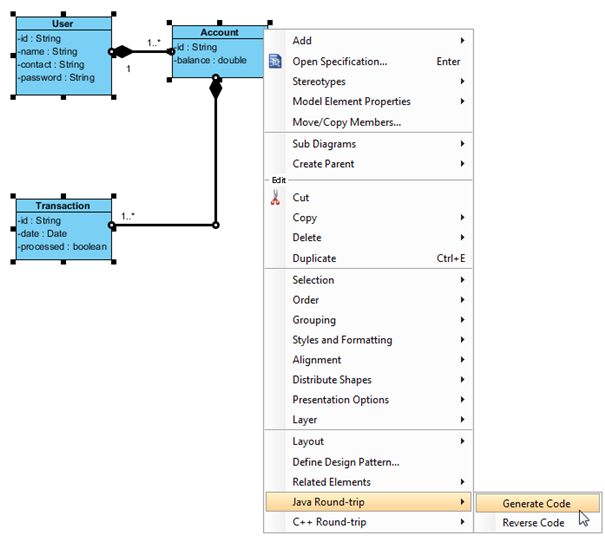The width and height of the screenshot is (605, 540).
Task: Select the Transaction class title
Action: [63, 206]
